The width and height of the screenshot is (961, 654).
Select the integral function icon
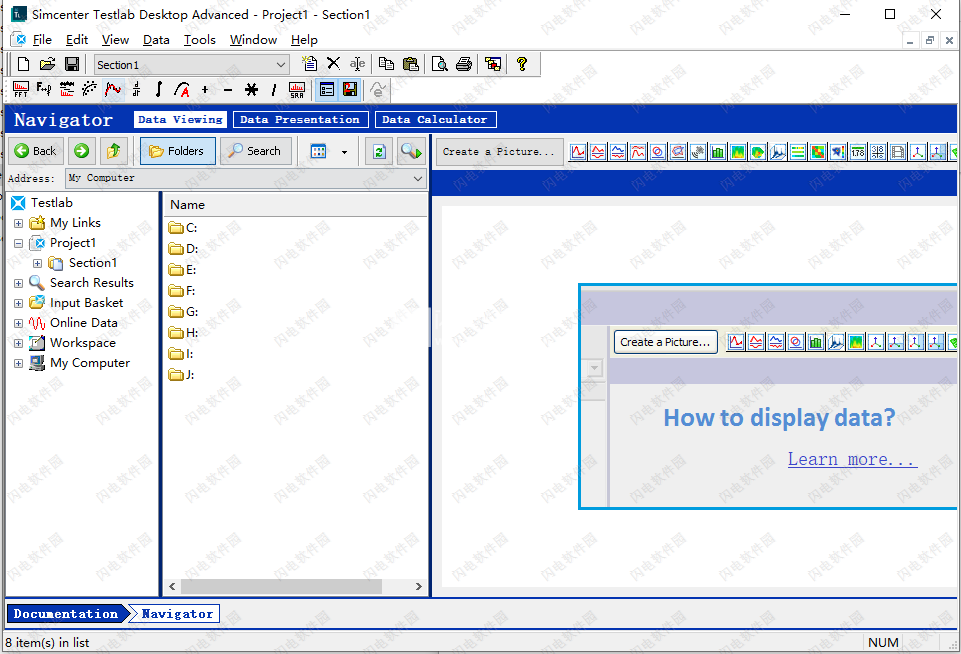pyautogui.click(x=159, y=90)
